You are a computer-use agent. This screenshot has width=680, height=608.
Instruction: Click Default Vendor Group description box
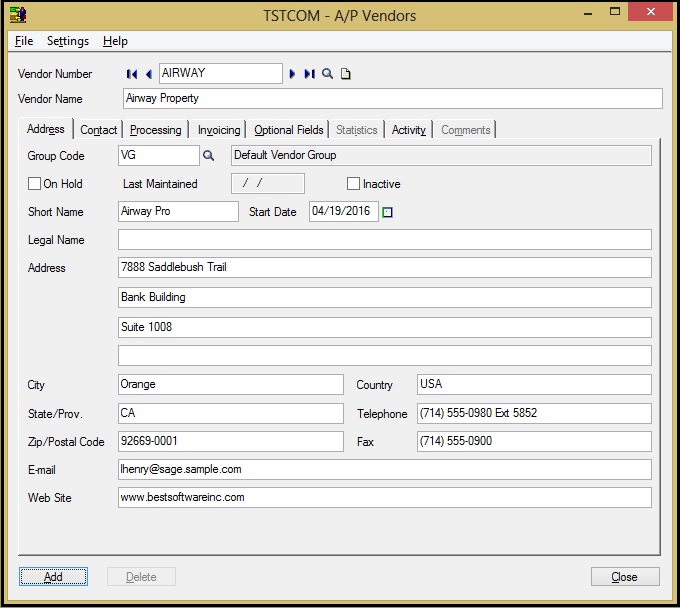tap(441, 155)
